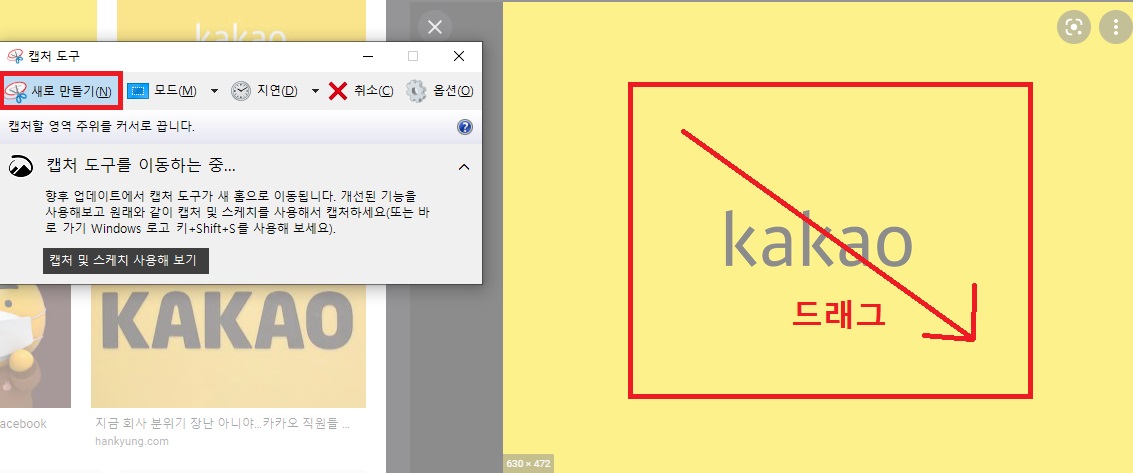
Task: Click the blue help question mark icon
Action: [x=465, y=127]
